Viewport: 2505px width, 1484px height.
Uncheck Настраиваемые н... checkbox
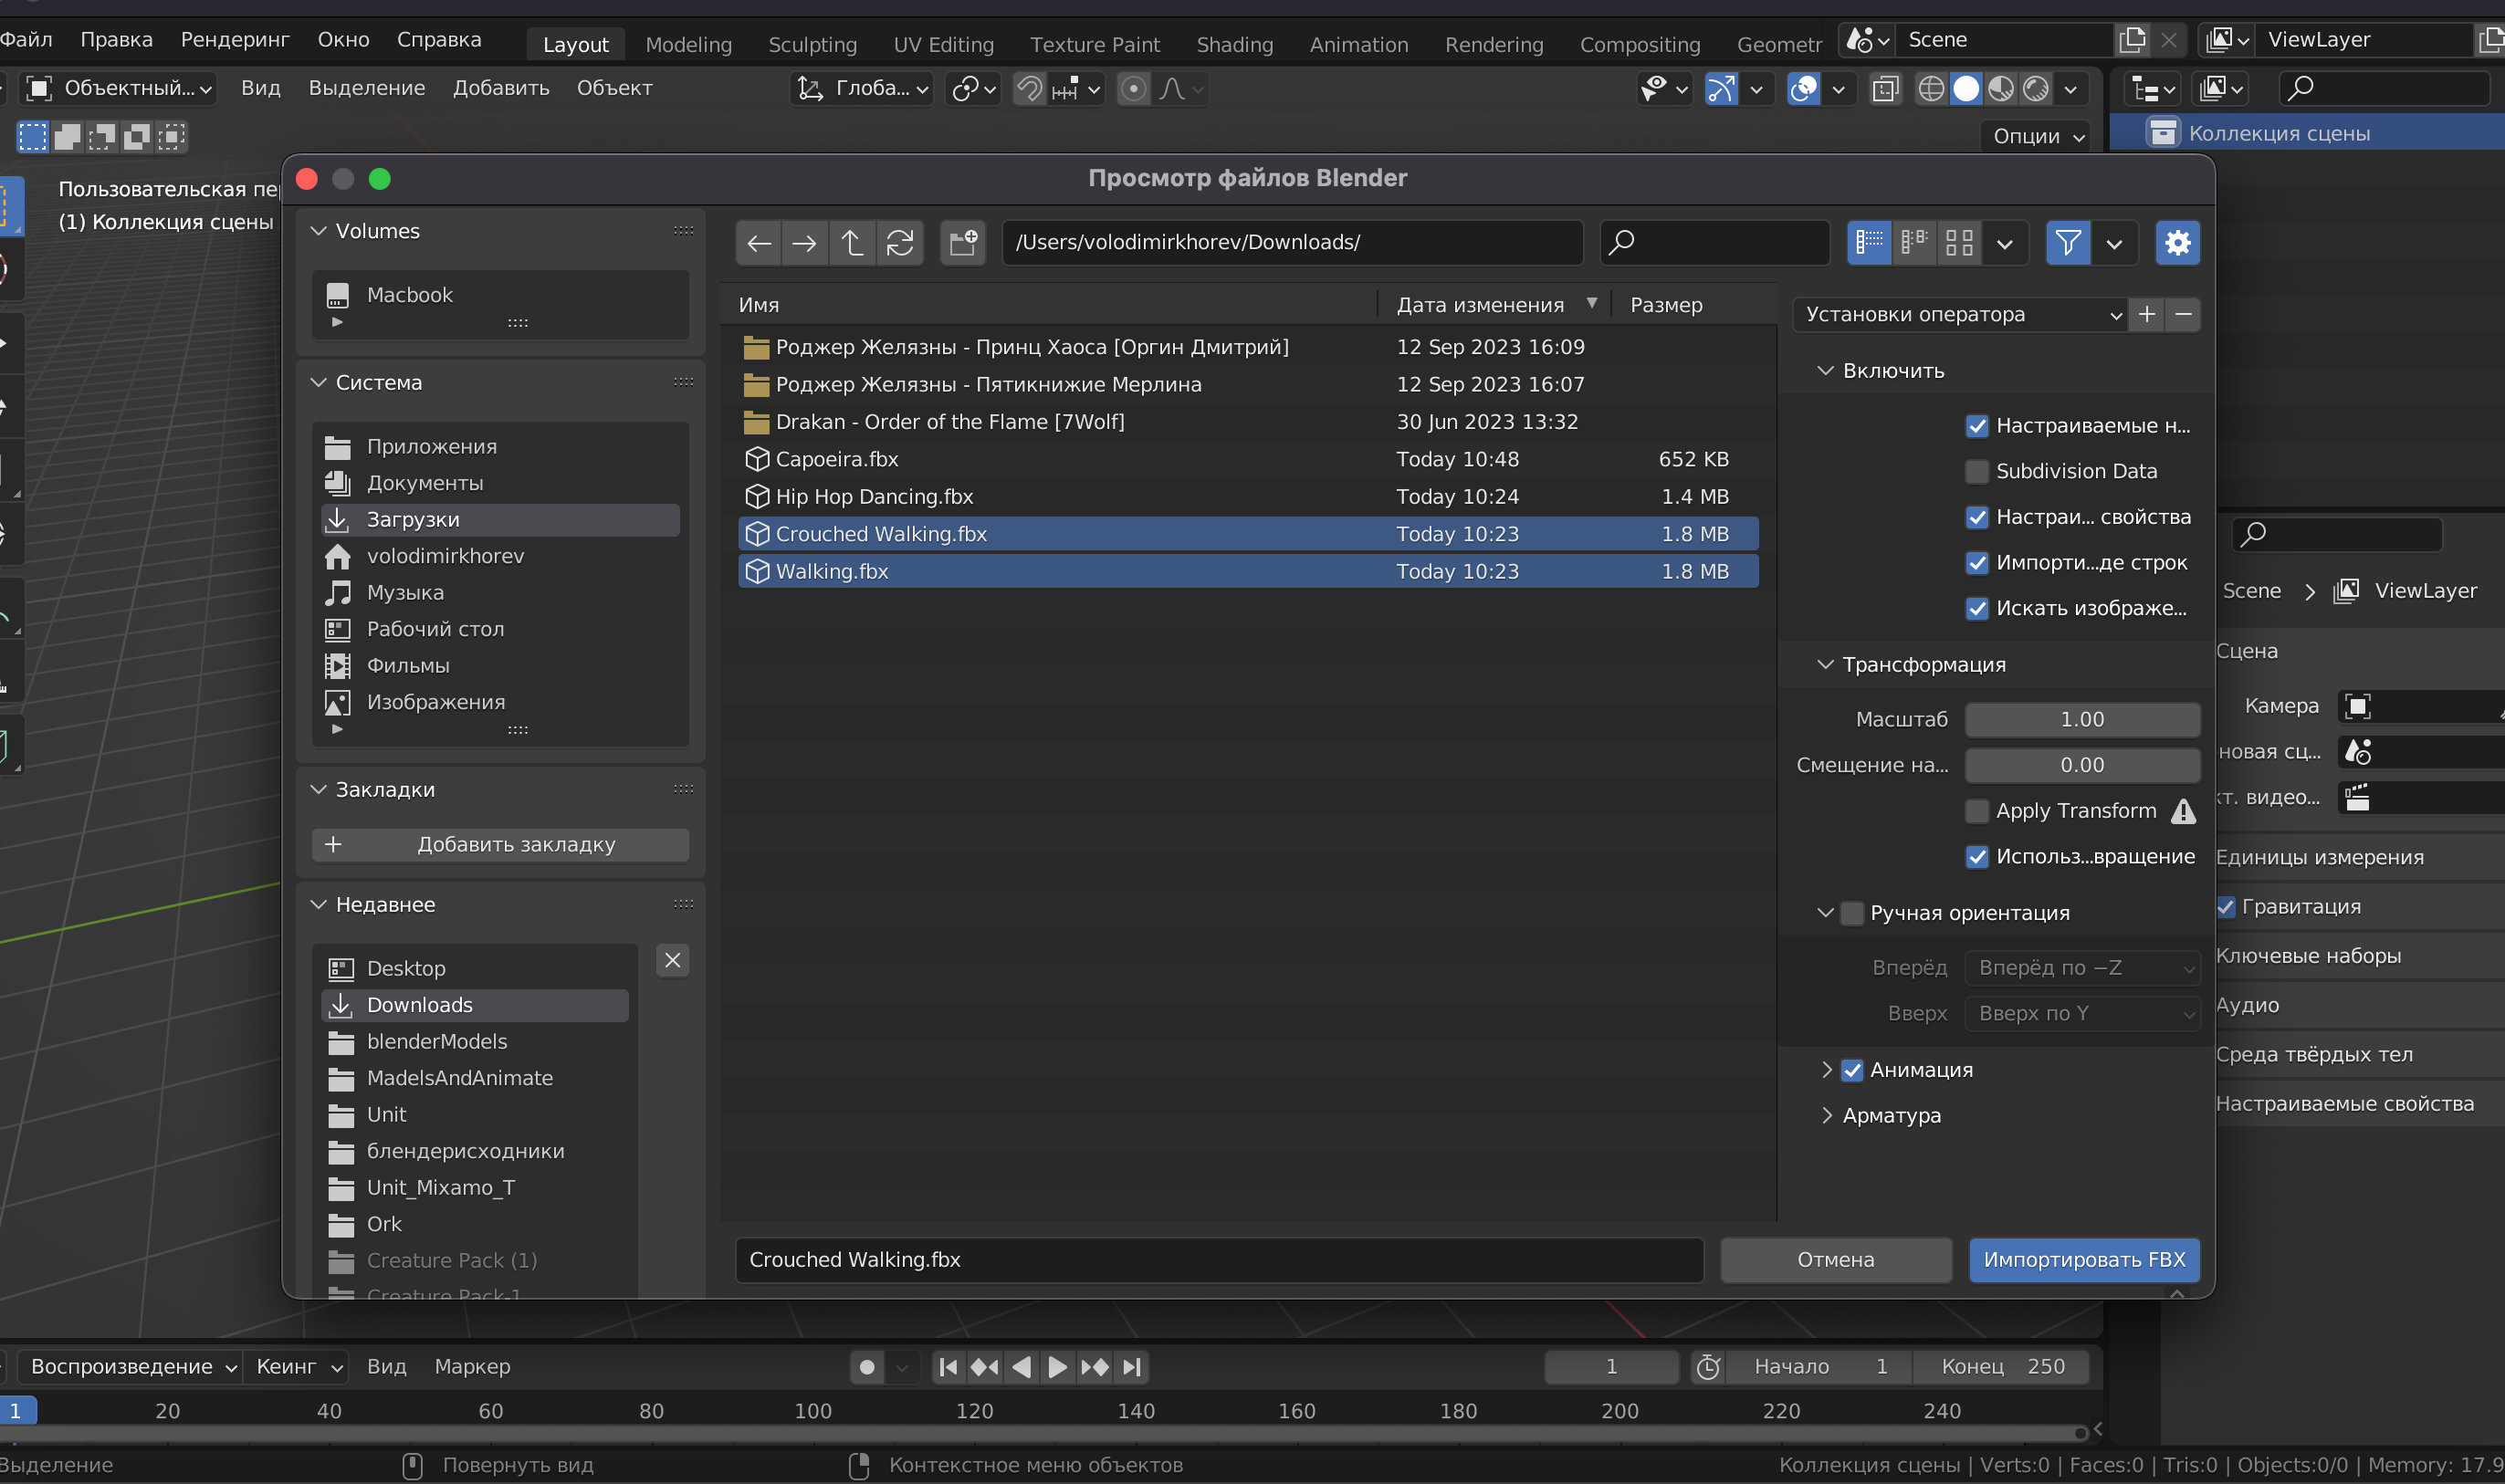(x=1976, y=426)
